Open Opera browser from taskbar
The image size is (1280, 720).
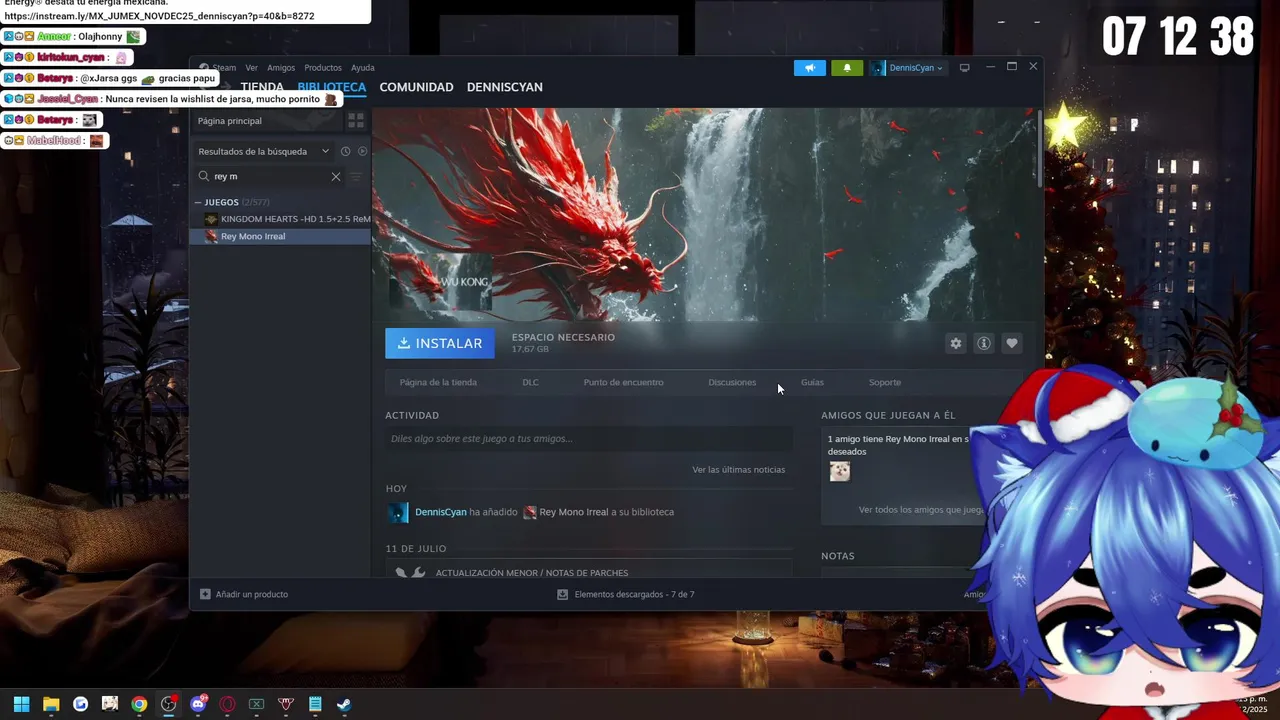[227, 704]
